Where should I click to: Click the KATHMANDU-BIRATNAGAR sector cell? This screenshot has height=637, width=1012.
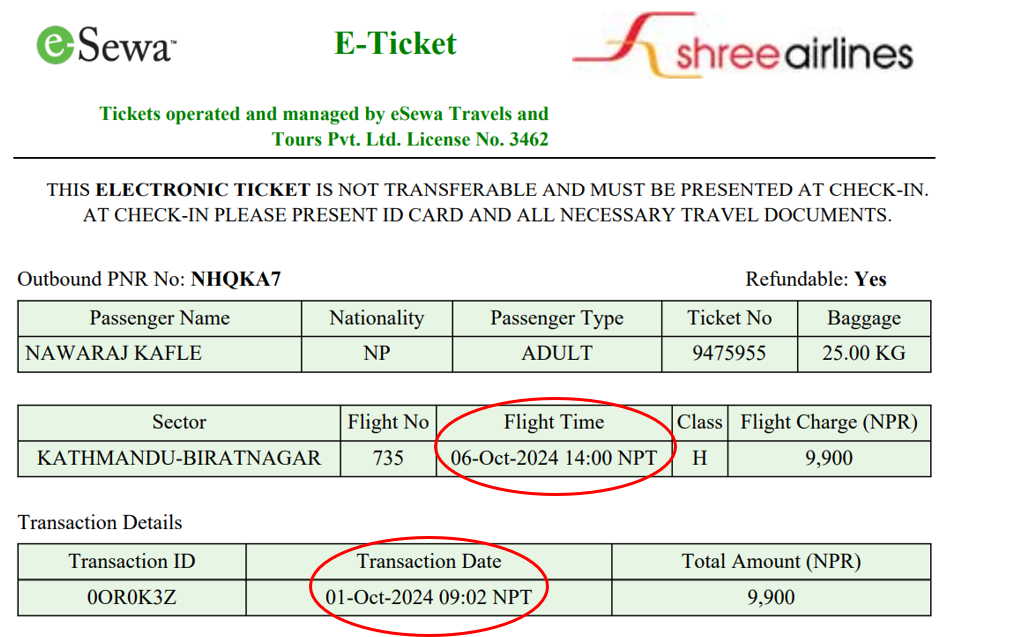[x=179, y=458]
